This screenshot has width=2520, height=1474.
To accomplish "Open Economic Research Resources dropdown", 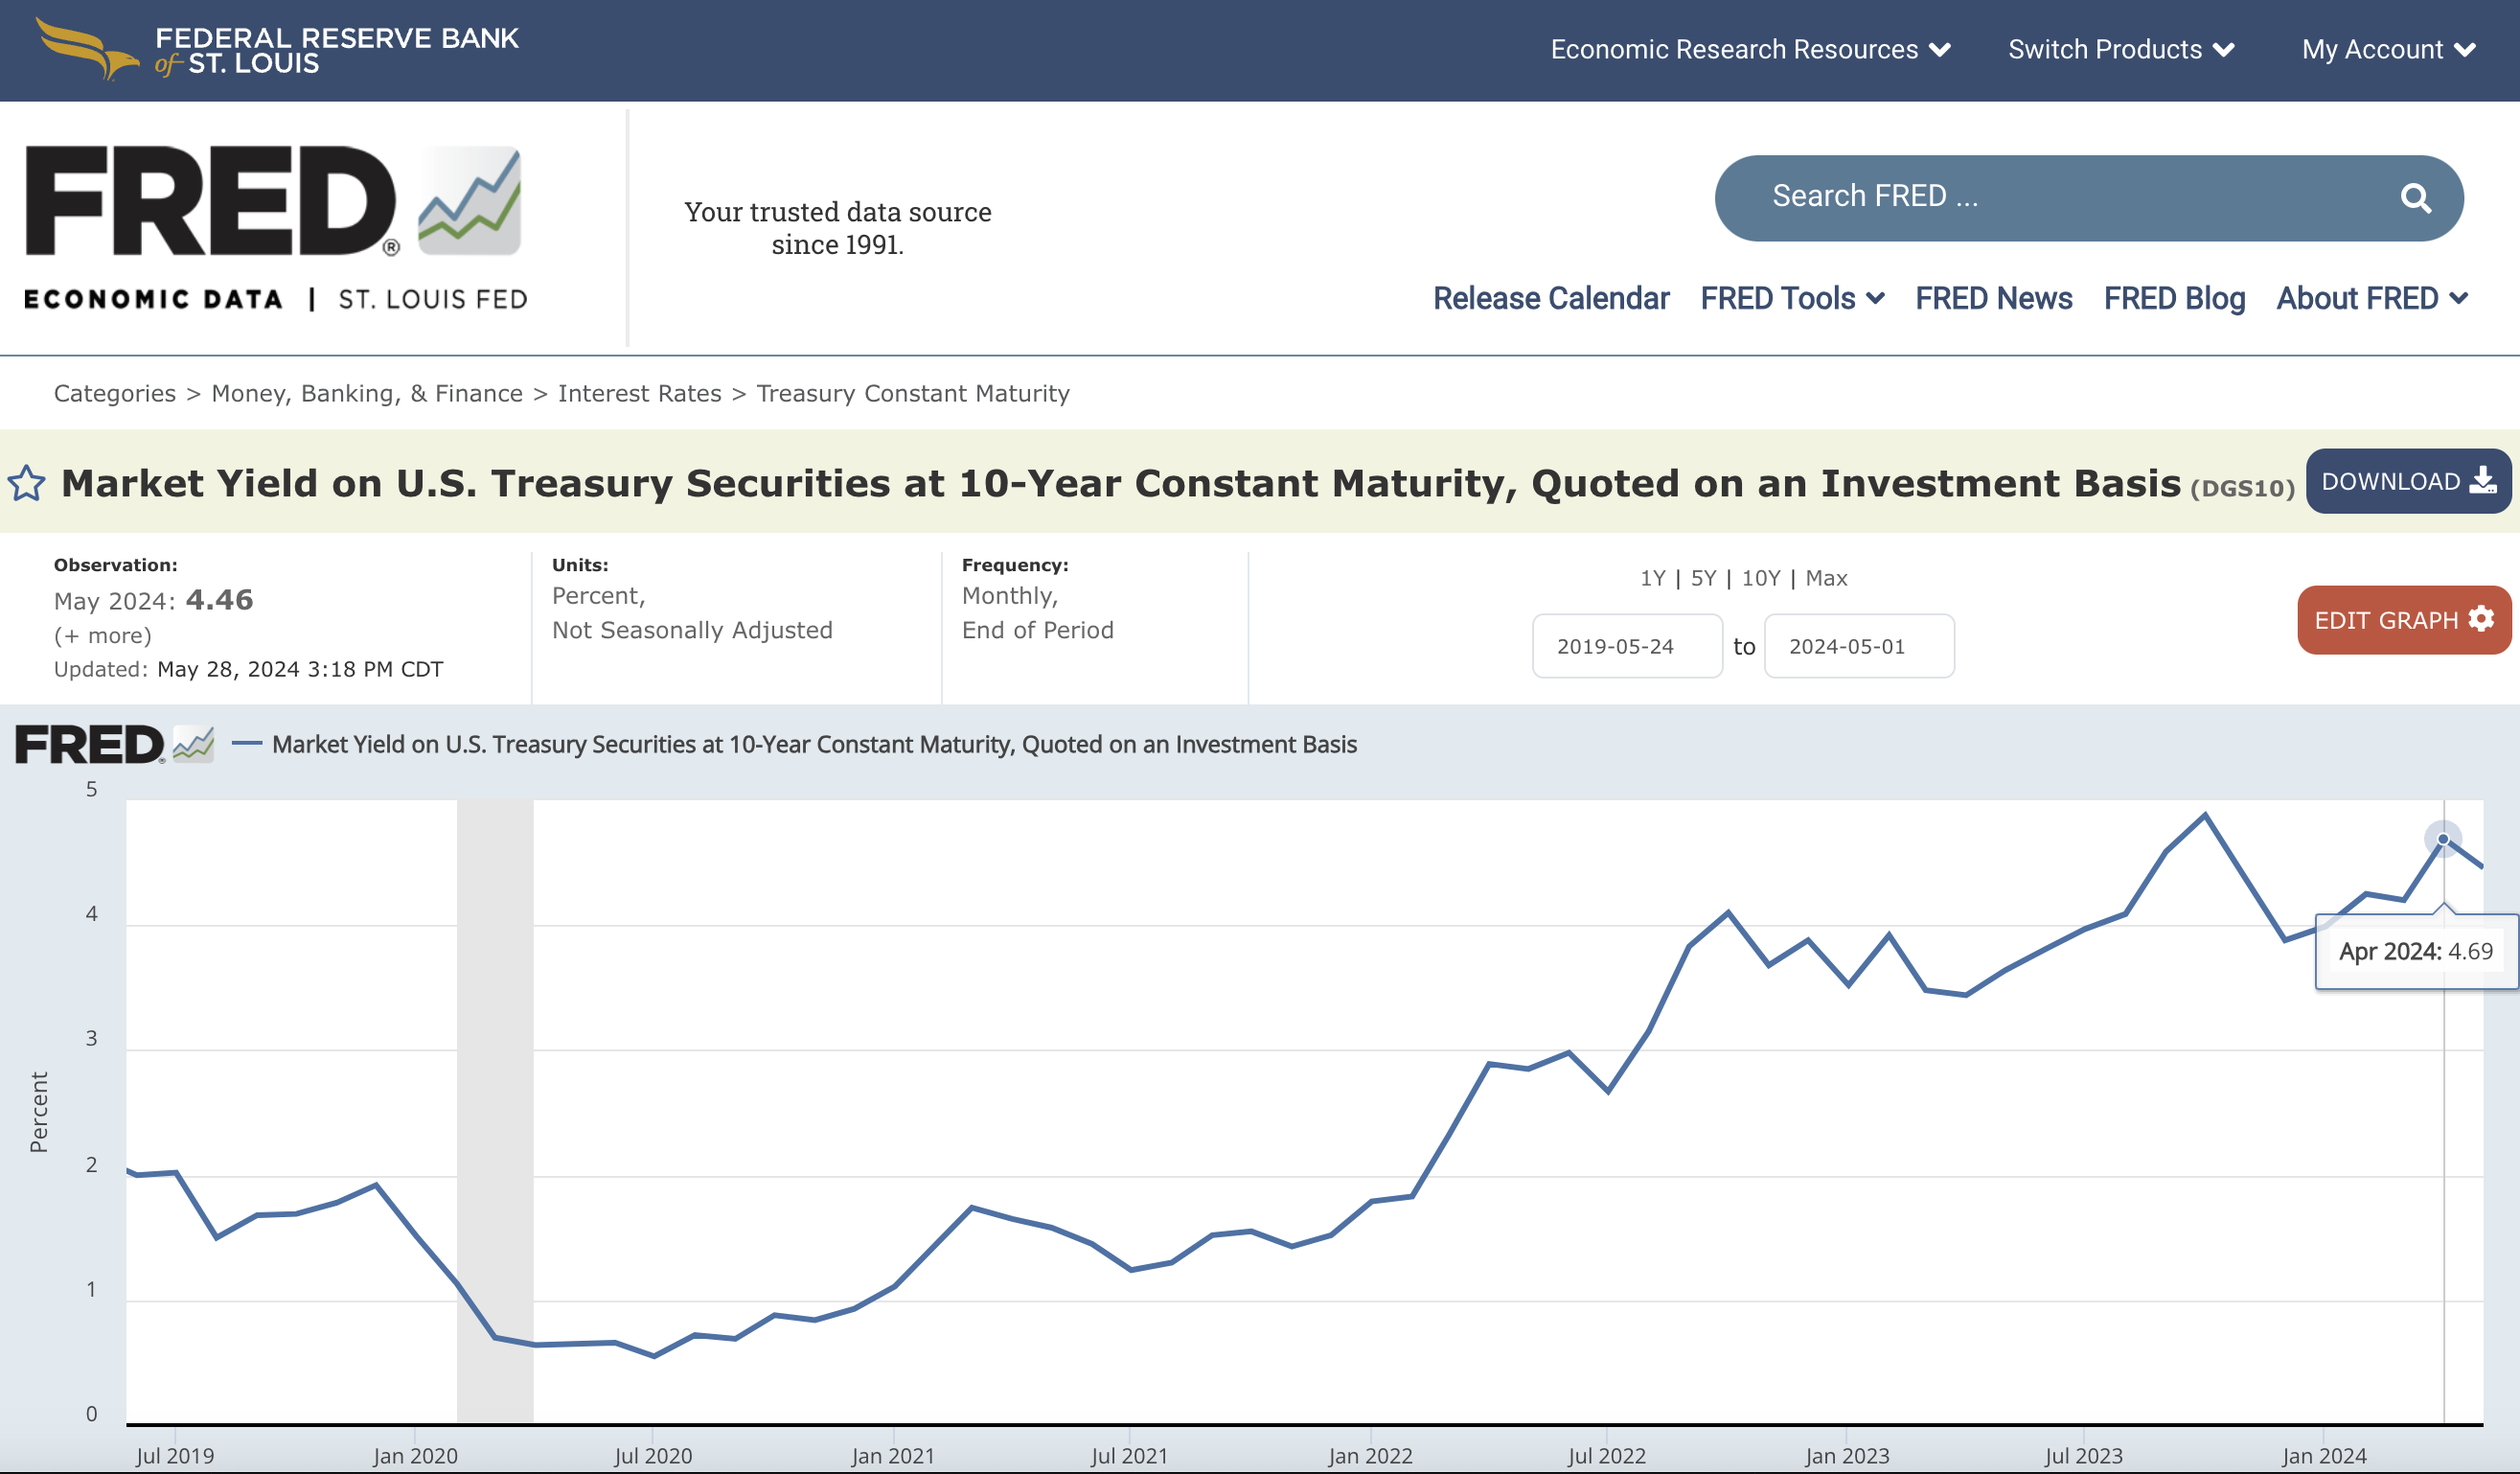I will point(1750,49).
